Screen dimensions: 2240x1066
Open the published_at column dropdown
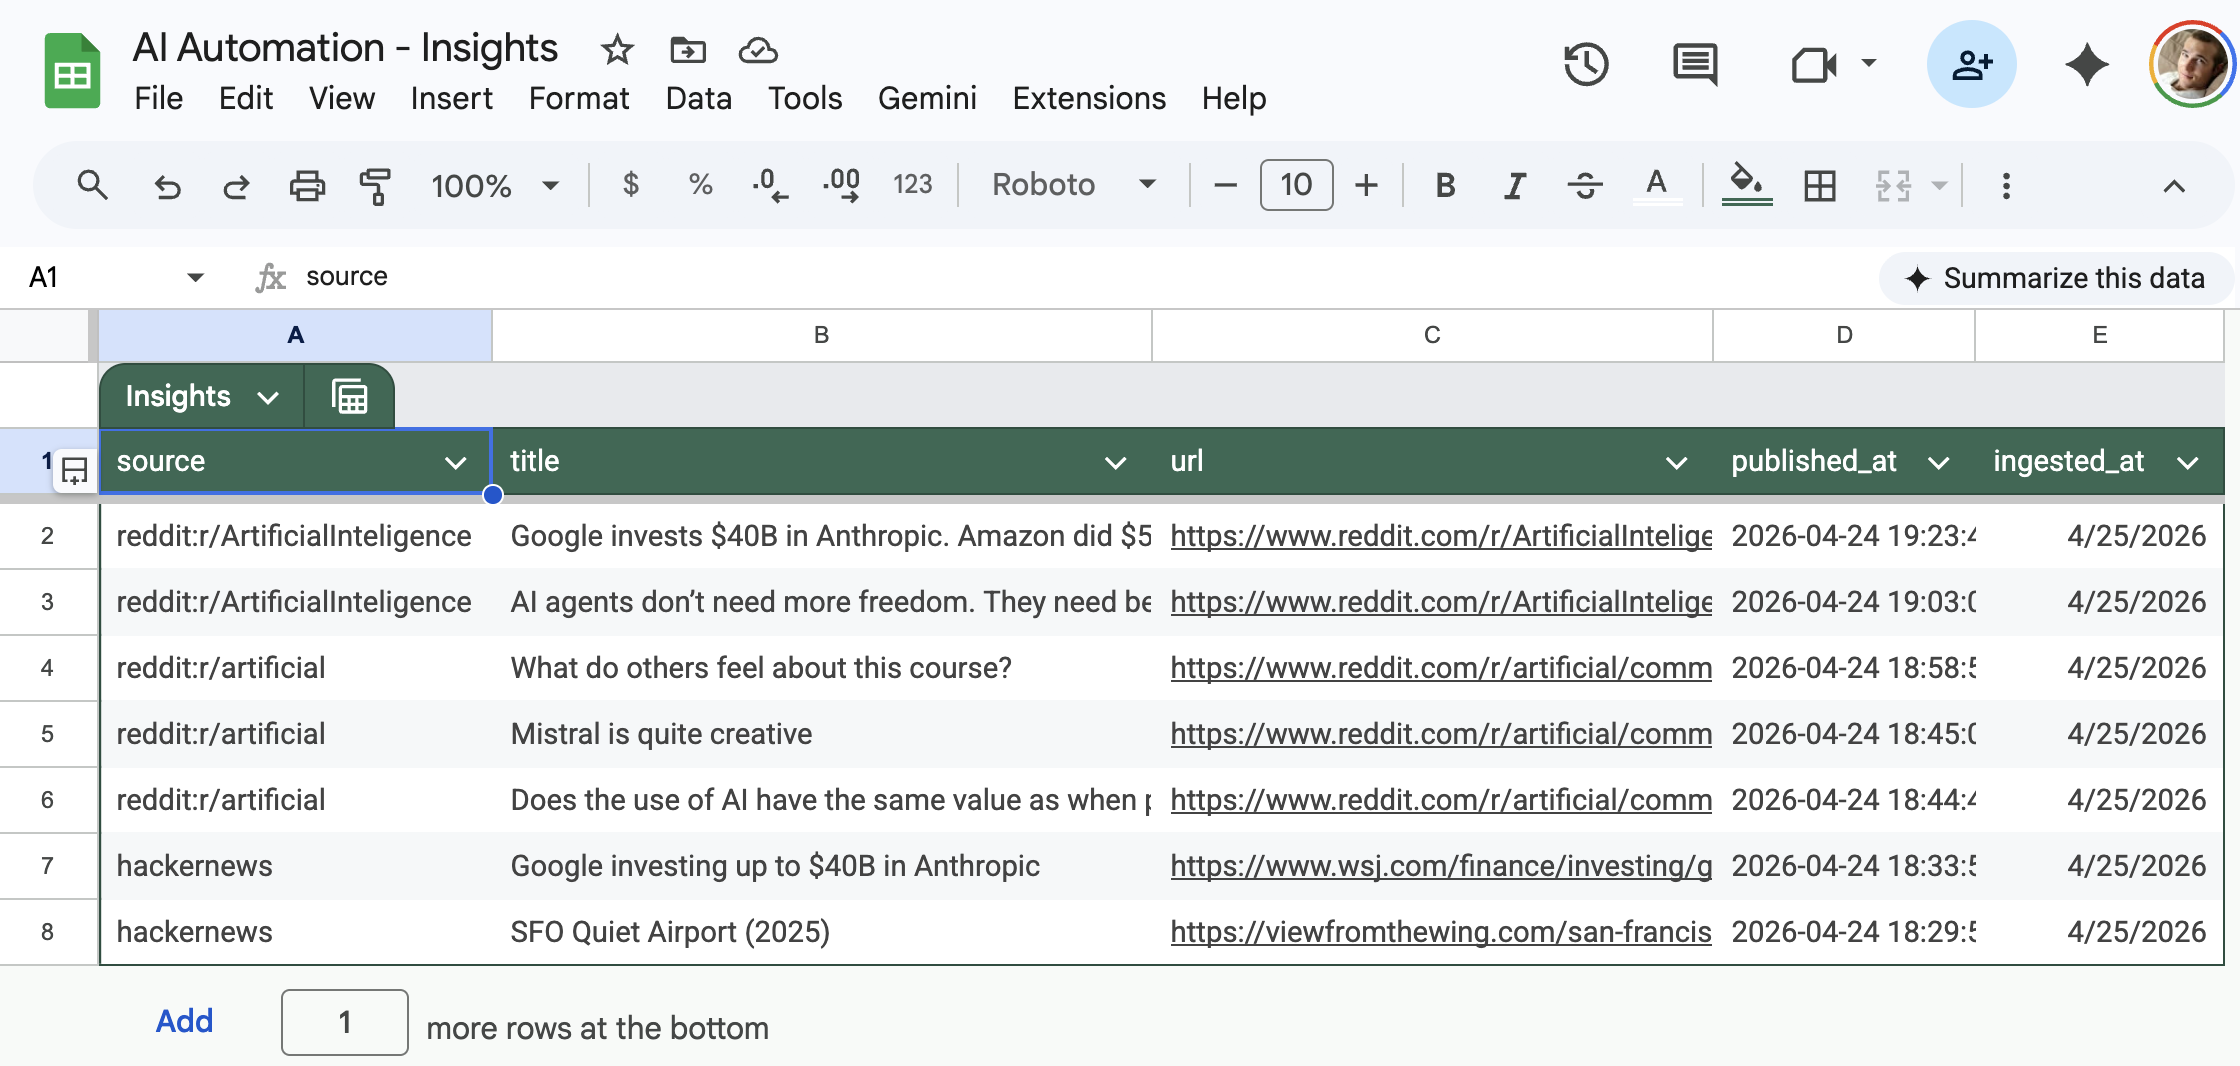1939,462
